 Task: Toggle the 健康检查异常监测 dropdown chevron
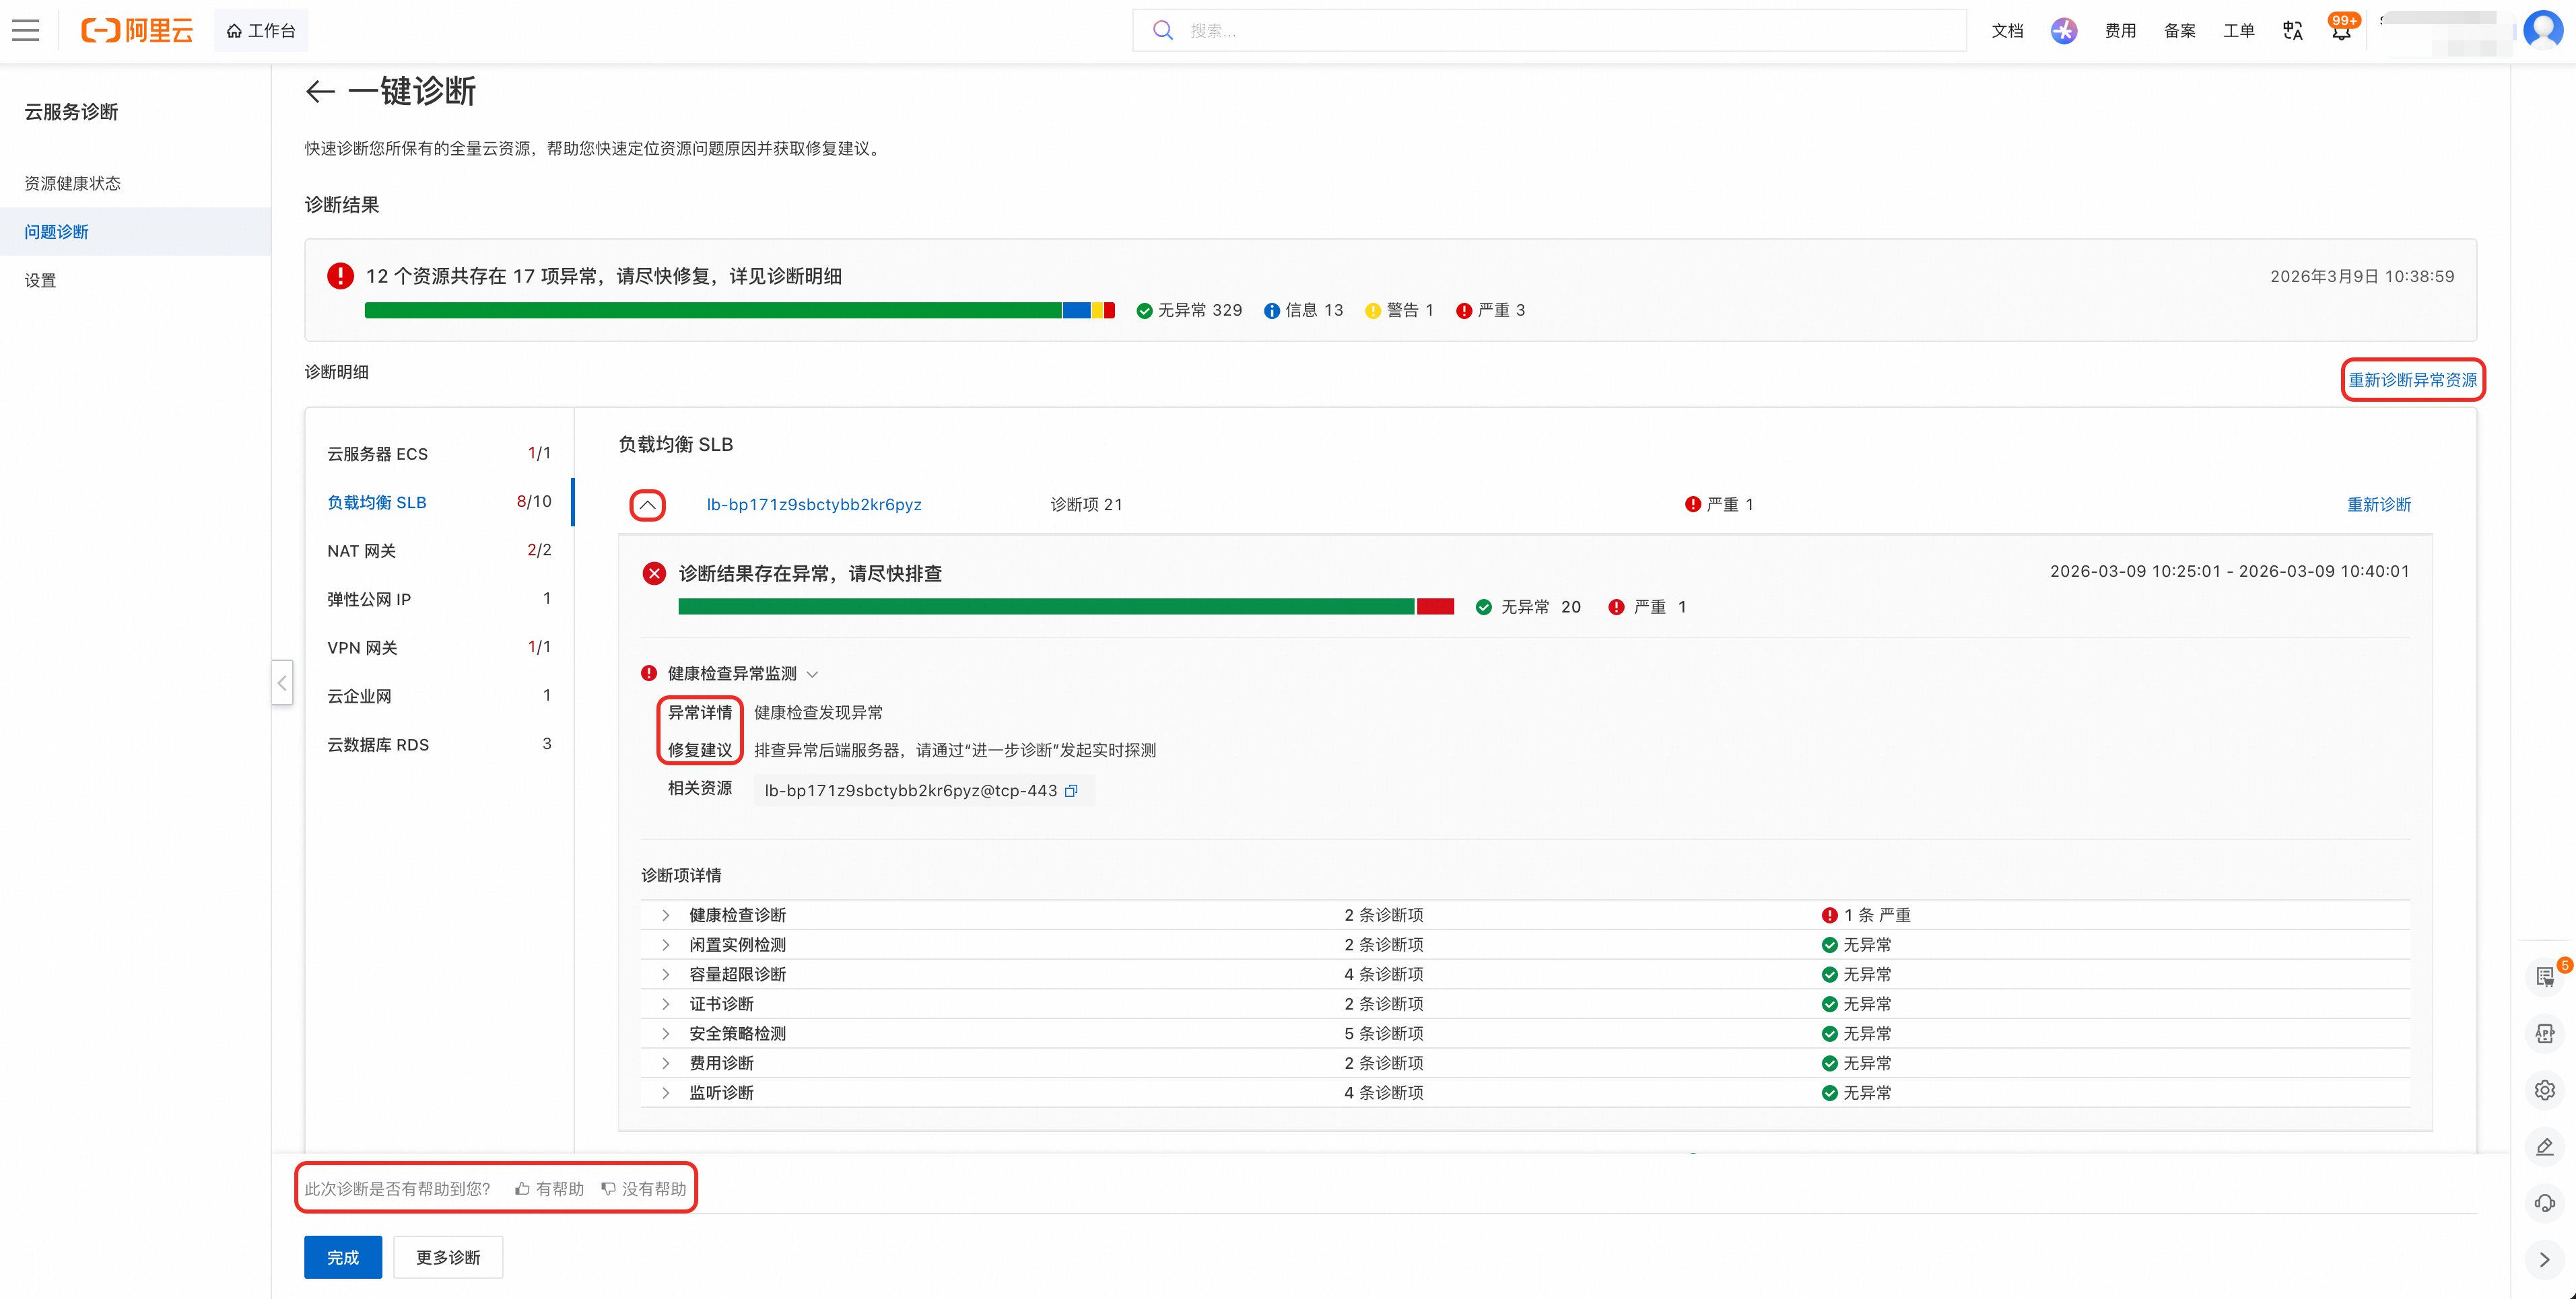tap(812, 674)
